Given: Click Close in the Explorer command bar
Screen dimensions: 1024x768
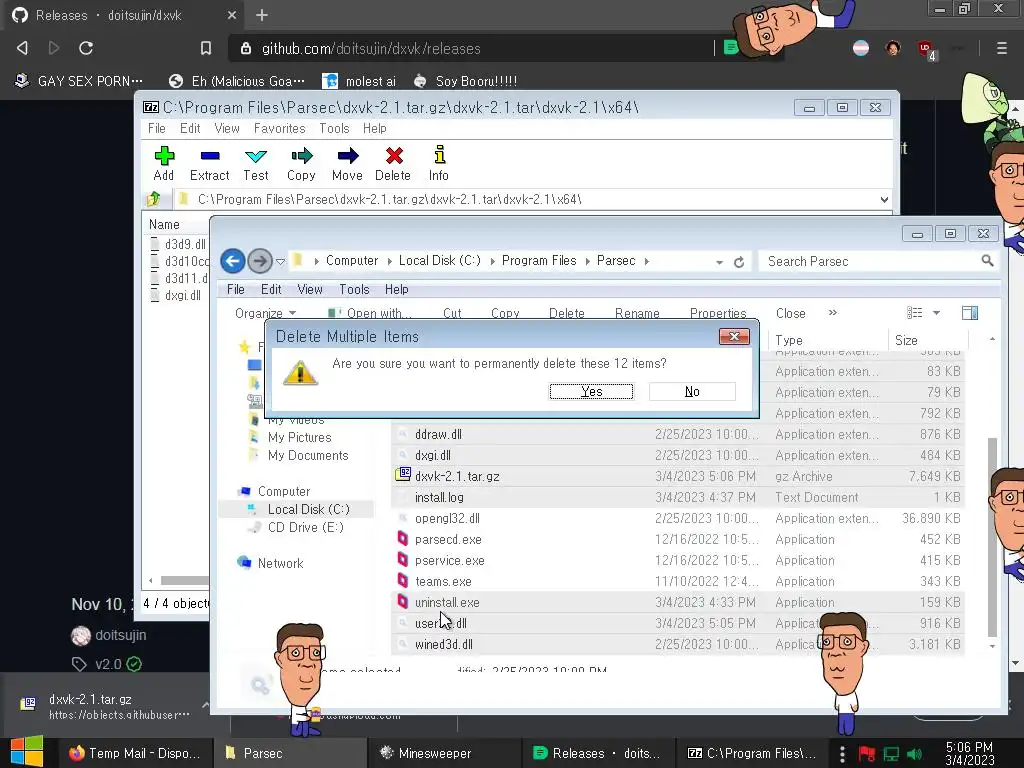Looking at the screenshot, I should coord(790,313).
